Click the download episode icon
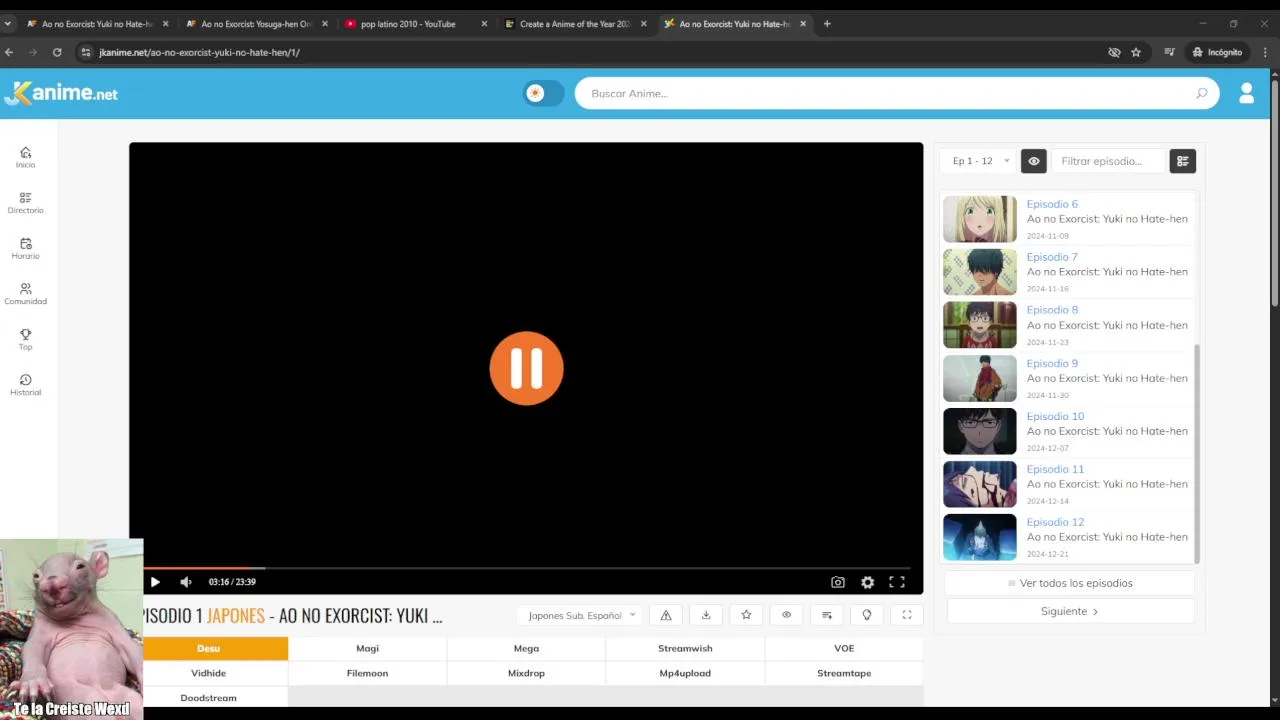This screenshot has height=720, width=1280. click(706, 615)
